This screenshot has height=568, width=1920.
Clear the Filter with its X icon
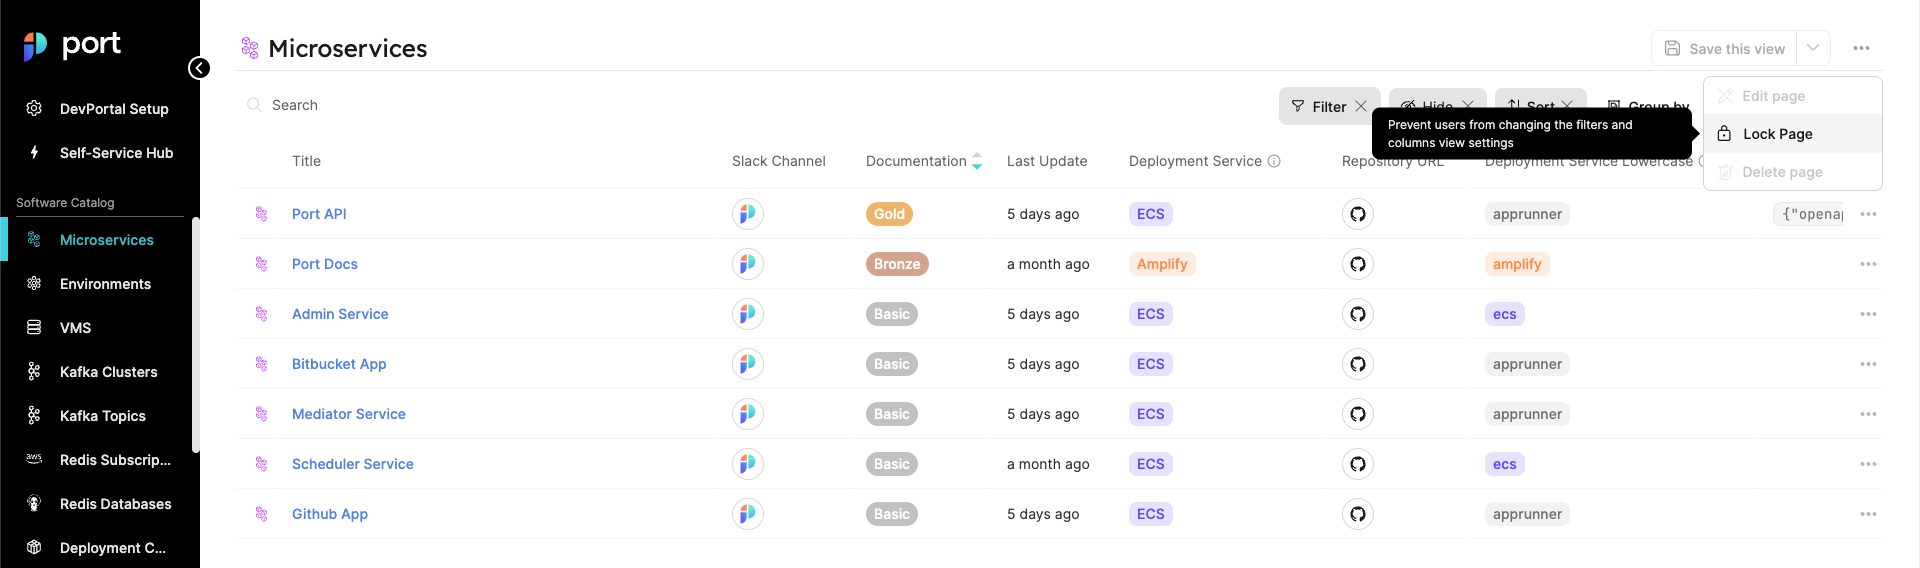[x=1361, y=106]
